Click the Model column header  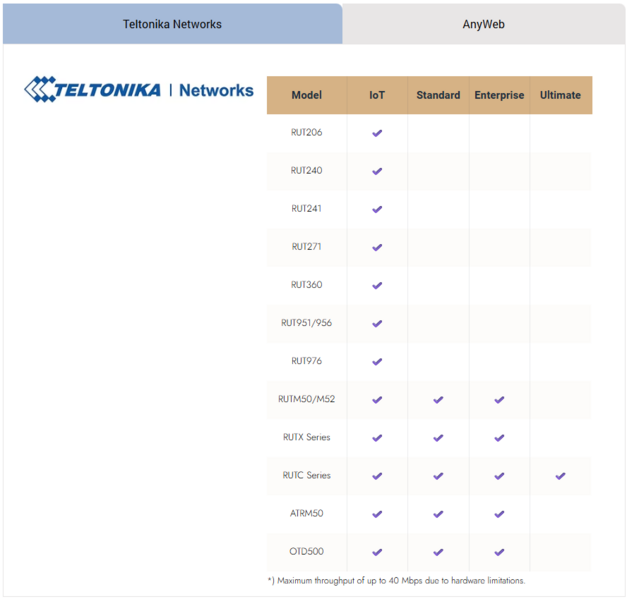click(x=307, y=95)
